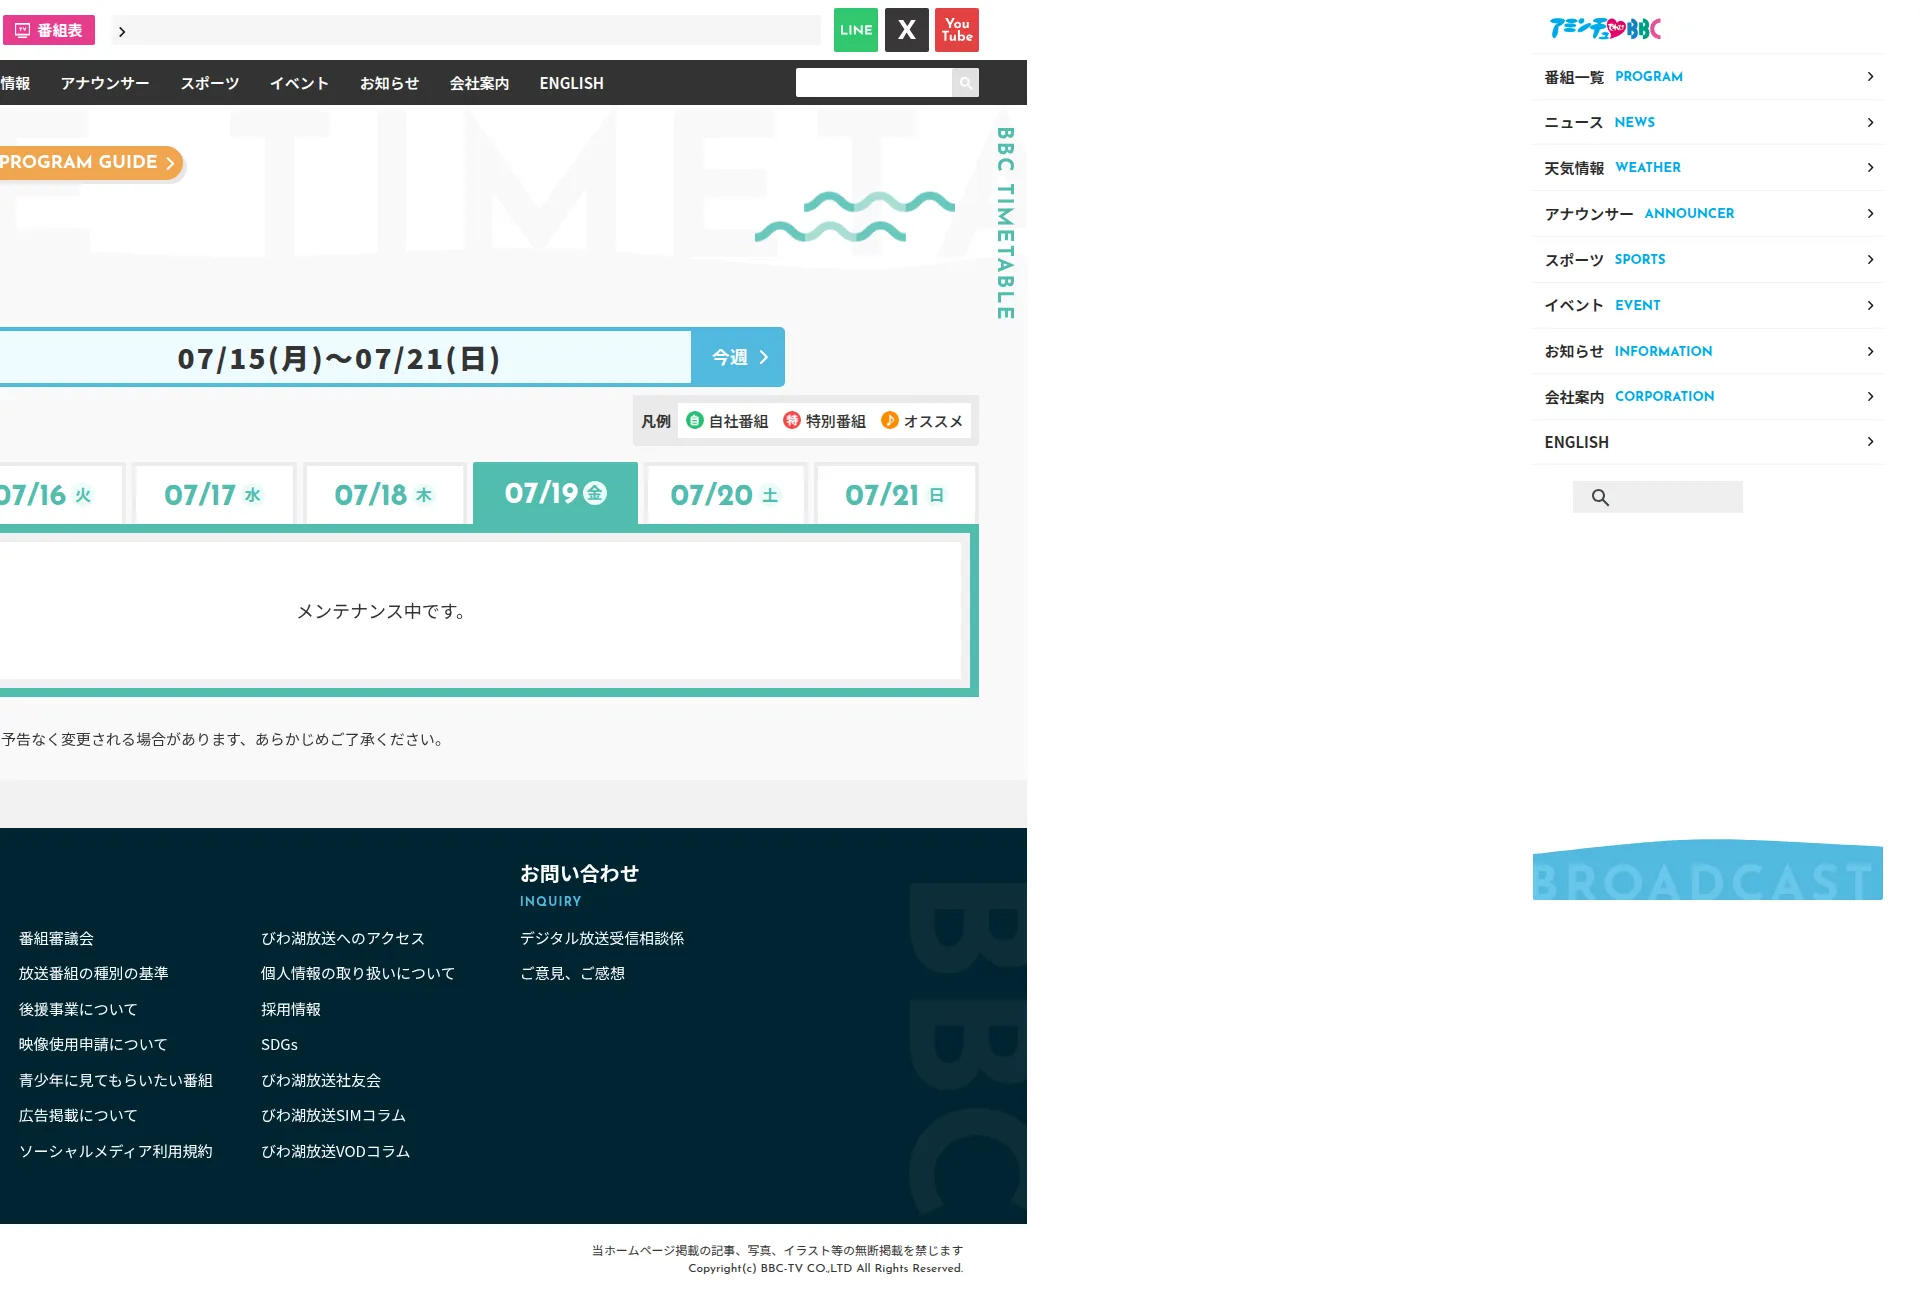Click the 特別番組 legend icon
Image resolution: width=1920 pixels, height=1295 pixels.
pyautogui.click(x=792, y=421)
